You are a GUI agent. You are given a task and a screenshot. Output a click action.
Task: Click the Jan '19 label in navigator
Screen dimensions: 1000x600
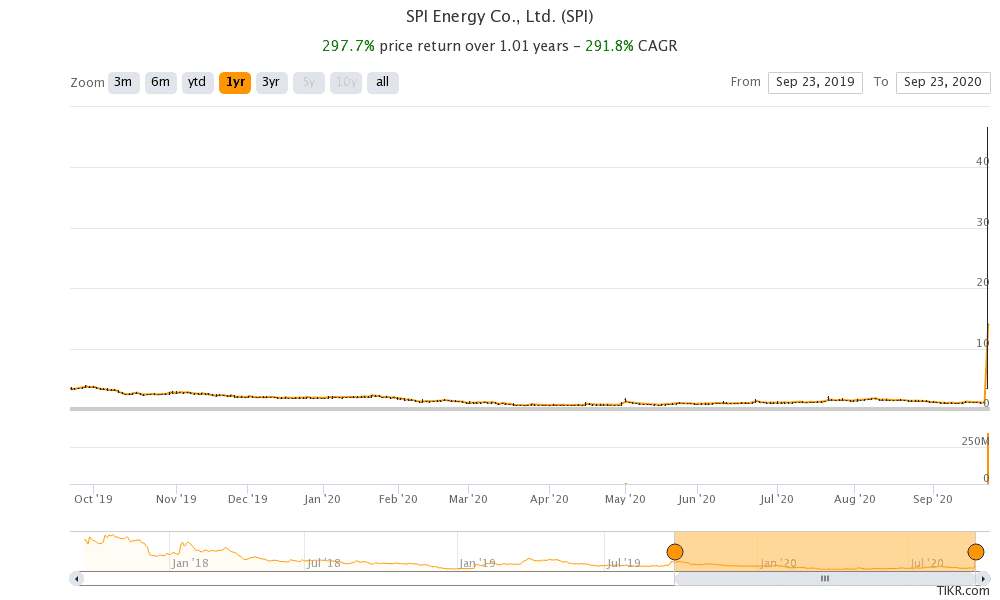(x=478, y=563)
